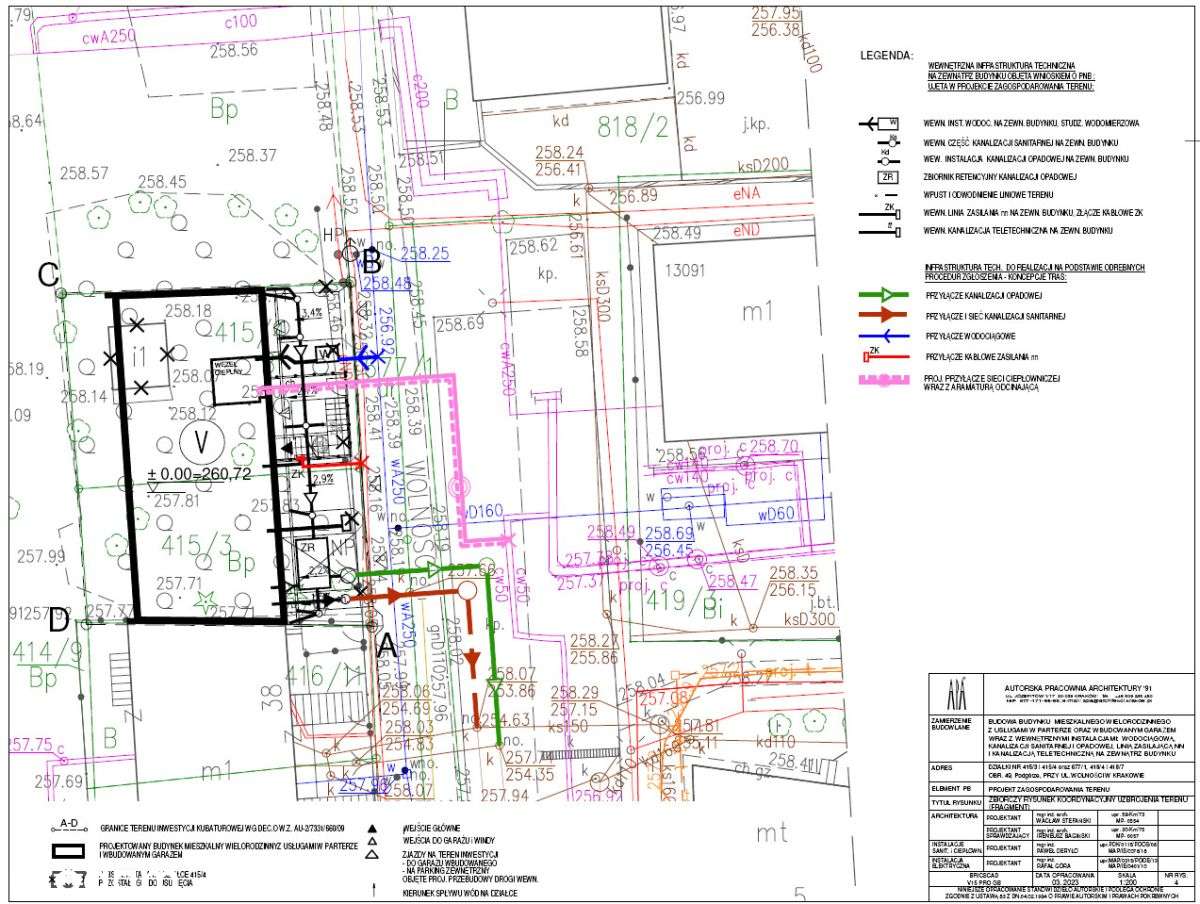Click the "wD60" blue pipe label
This screenshot has width=1200, height=904.
[778, 516]
